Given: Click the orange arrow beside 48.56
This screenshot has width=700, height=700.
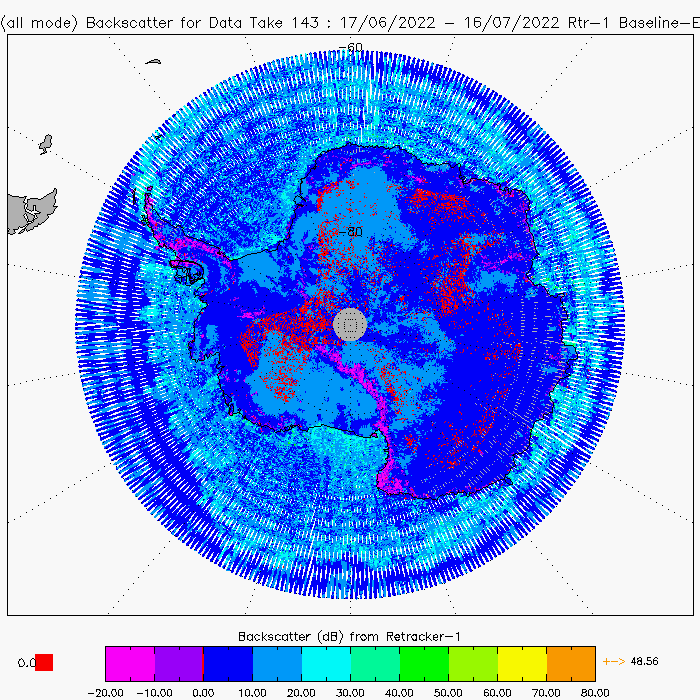Looking at the screenshot, I should coord(613,662).
